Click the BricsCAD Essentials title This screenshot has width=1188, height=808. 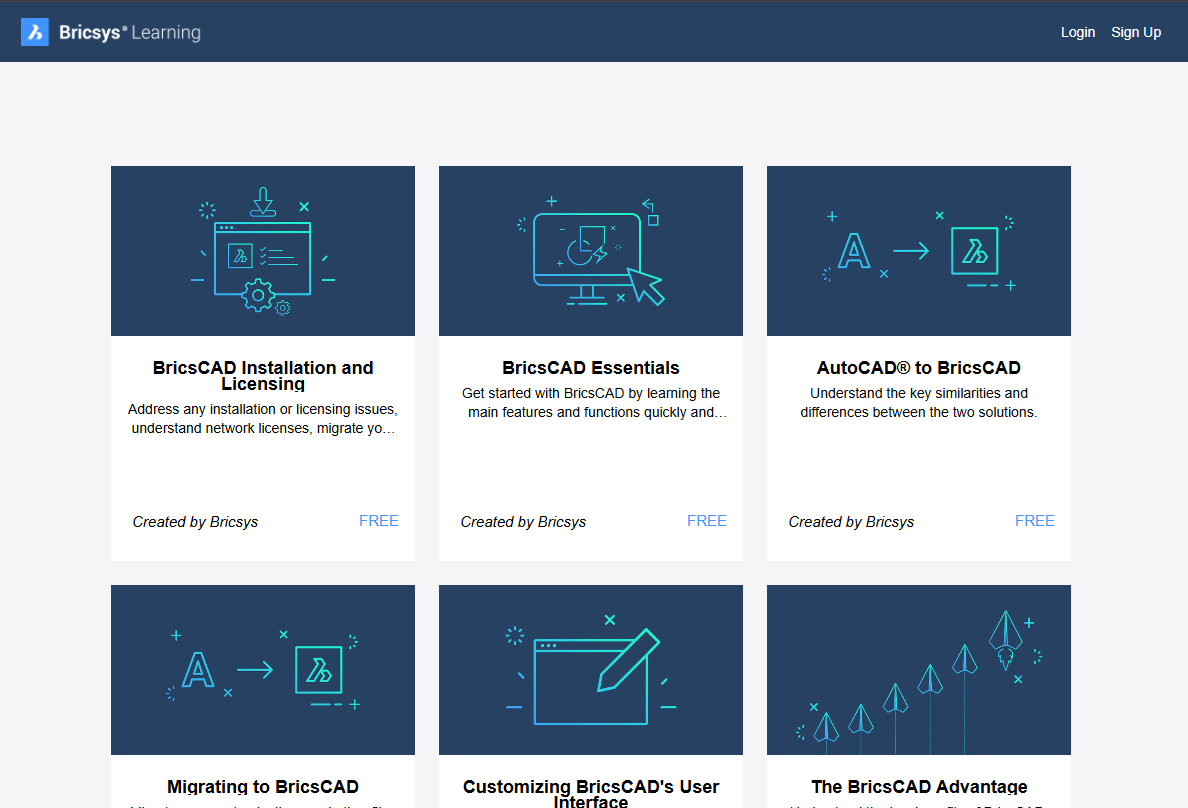(x=591, y=368)
